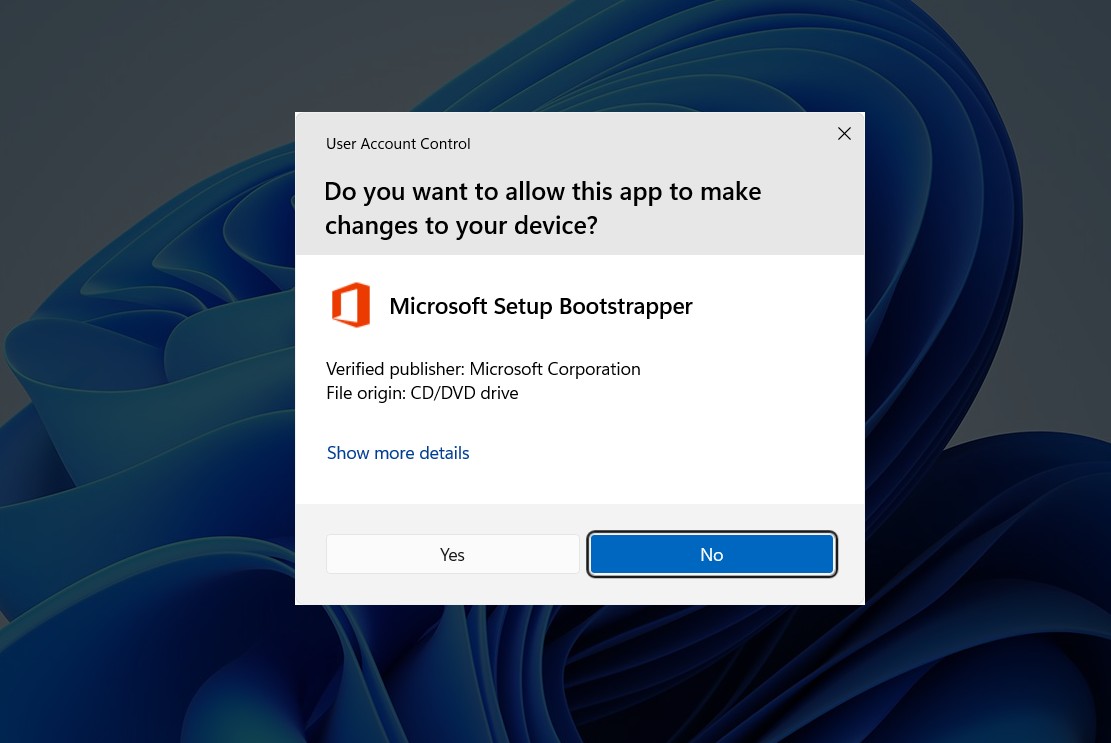The image size is (1111, 743).
Task: Approve the app with the Yes button
Action: 452,554
